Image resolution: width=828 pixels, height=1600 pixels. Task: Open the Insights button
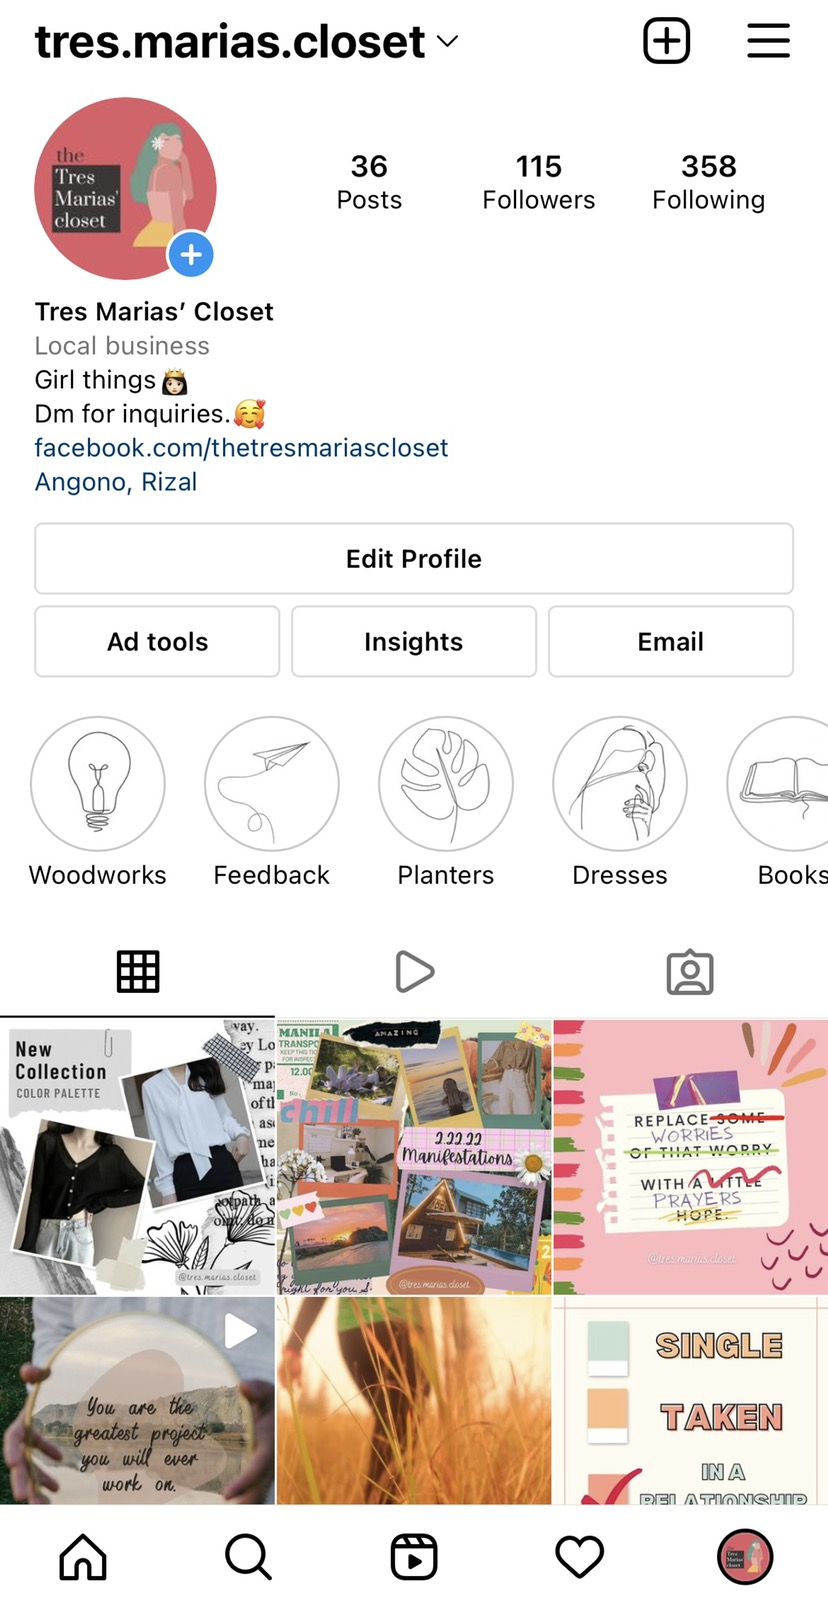[414, 641]
